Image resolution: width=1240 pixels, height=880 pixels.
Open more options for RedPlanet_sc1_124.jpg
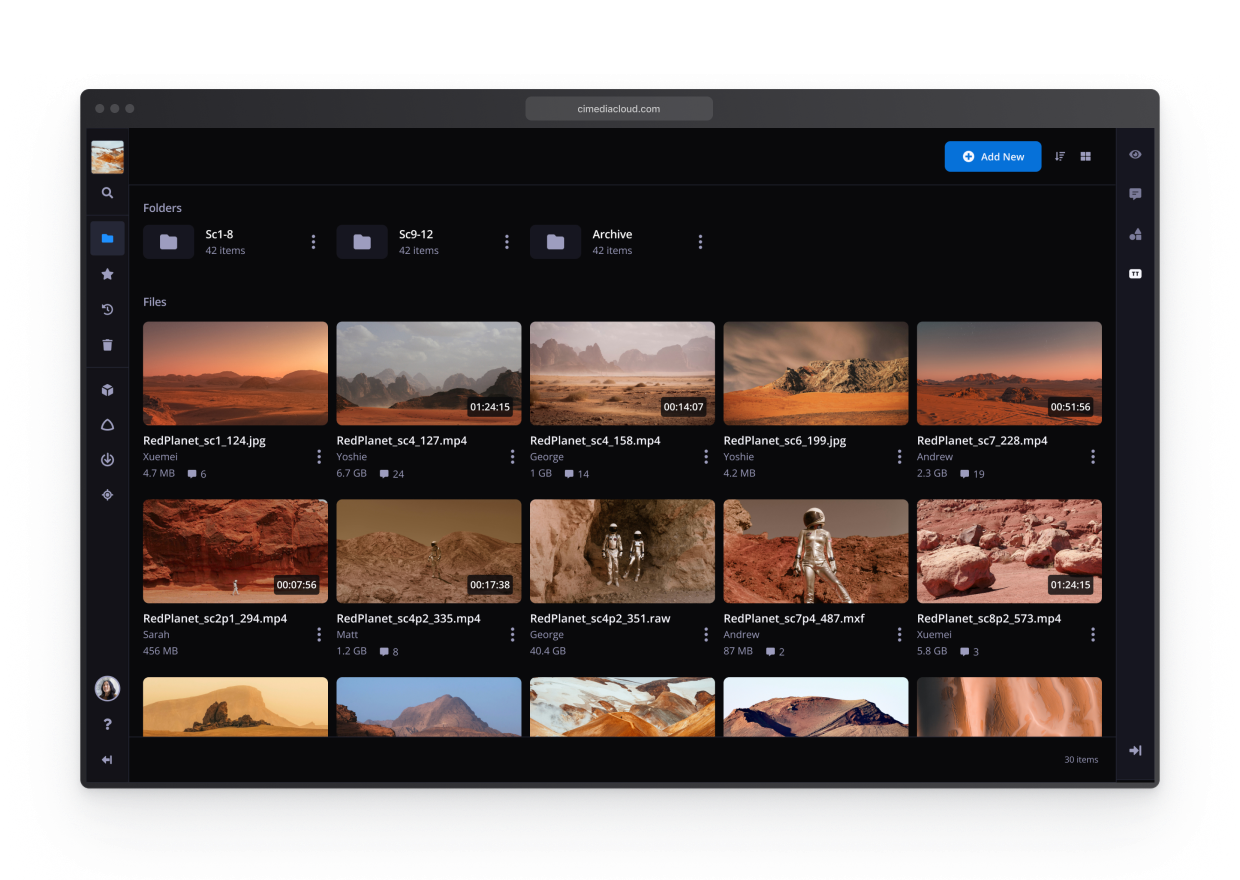(319, 457)
